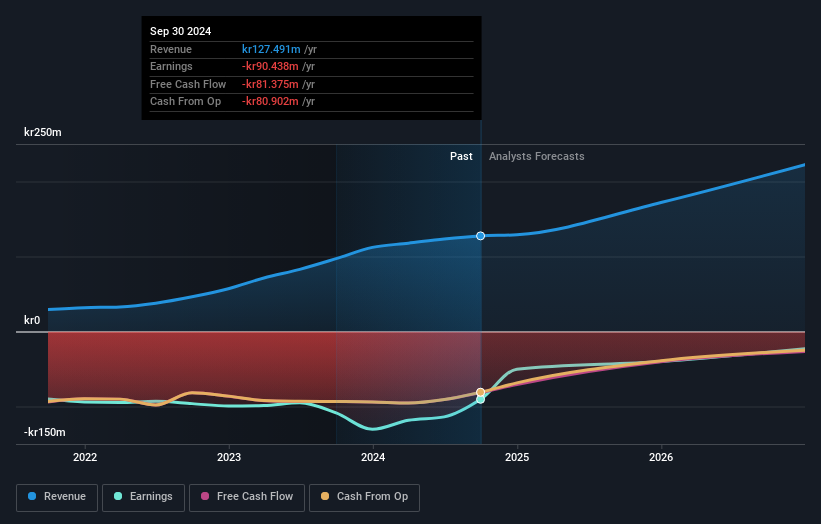Click the Cash From Op label in tooltip
The image size is (821, 524).
tap(185, 102)
